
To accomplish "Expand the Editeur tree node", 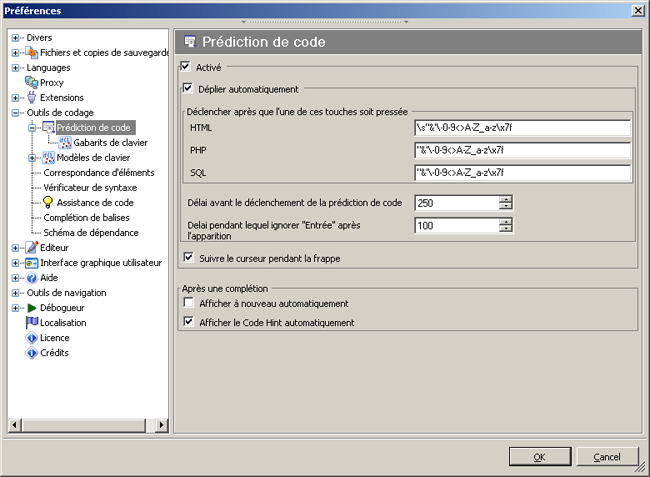I will [x=16, y=247].
